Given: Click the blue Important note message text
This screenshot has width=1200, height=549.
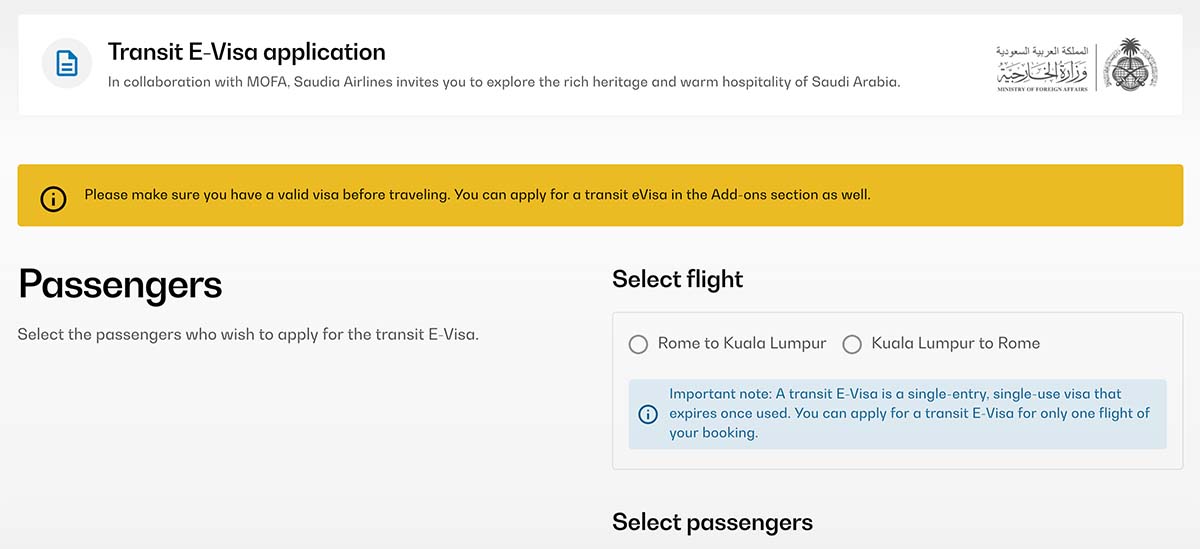Looking at the screenshot, I should [910, 413].
